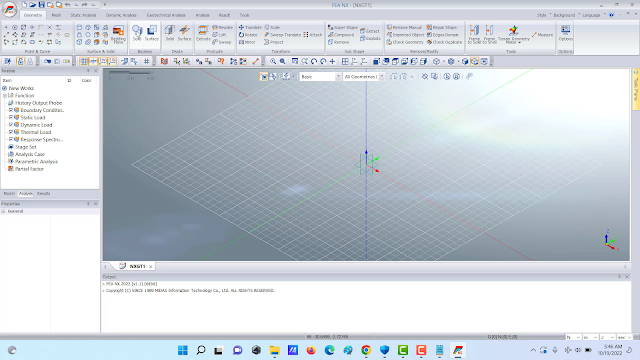Switch to the Tools ribbon tab
The image size is (640, 360).
pos(244,15)
